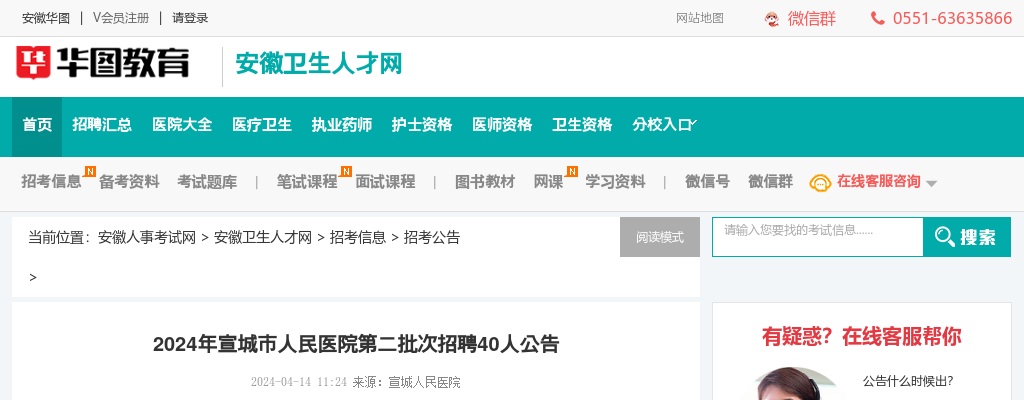The image size is (1024, 400).
Task: Select 执业药师 in navigation bar
Action: [342, 125]
